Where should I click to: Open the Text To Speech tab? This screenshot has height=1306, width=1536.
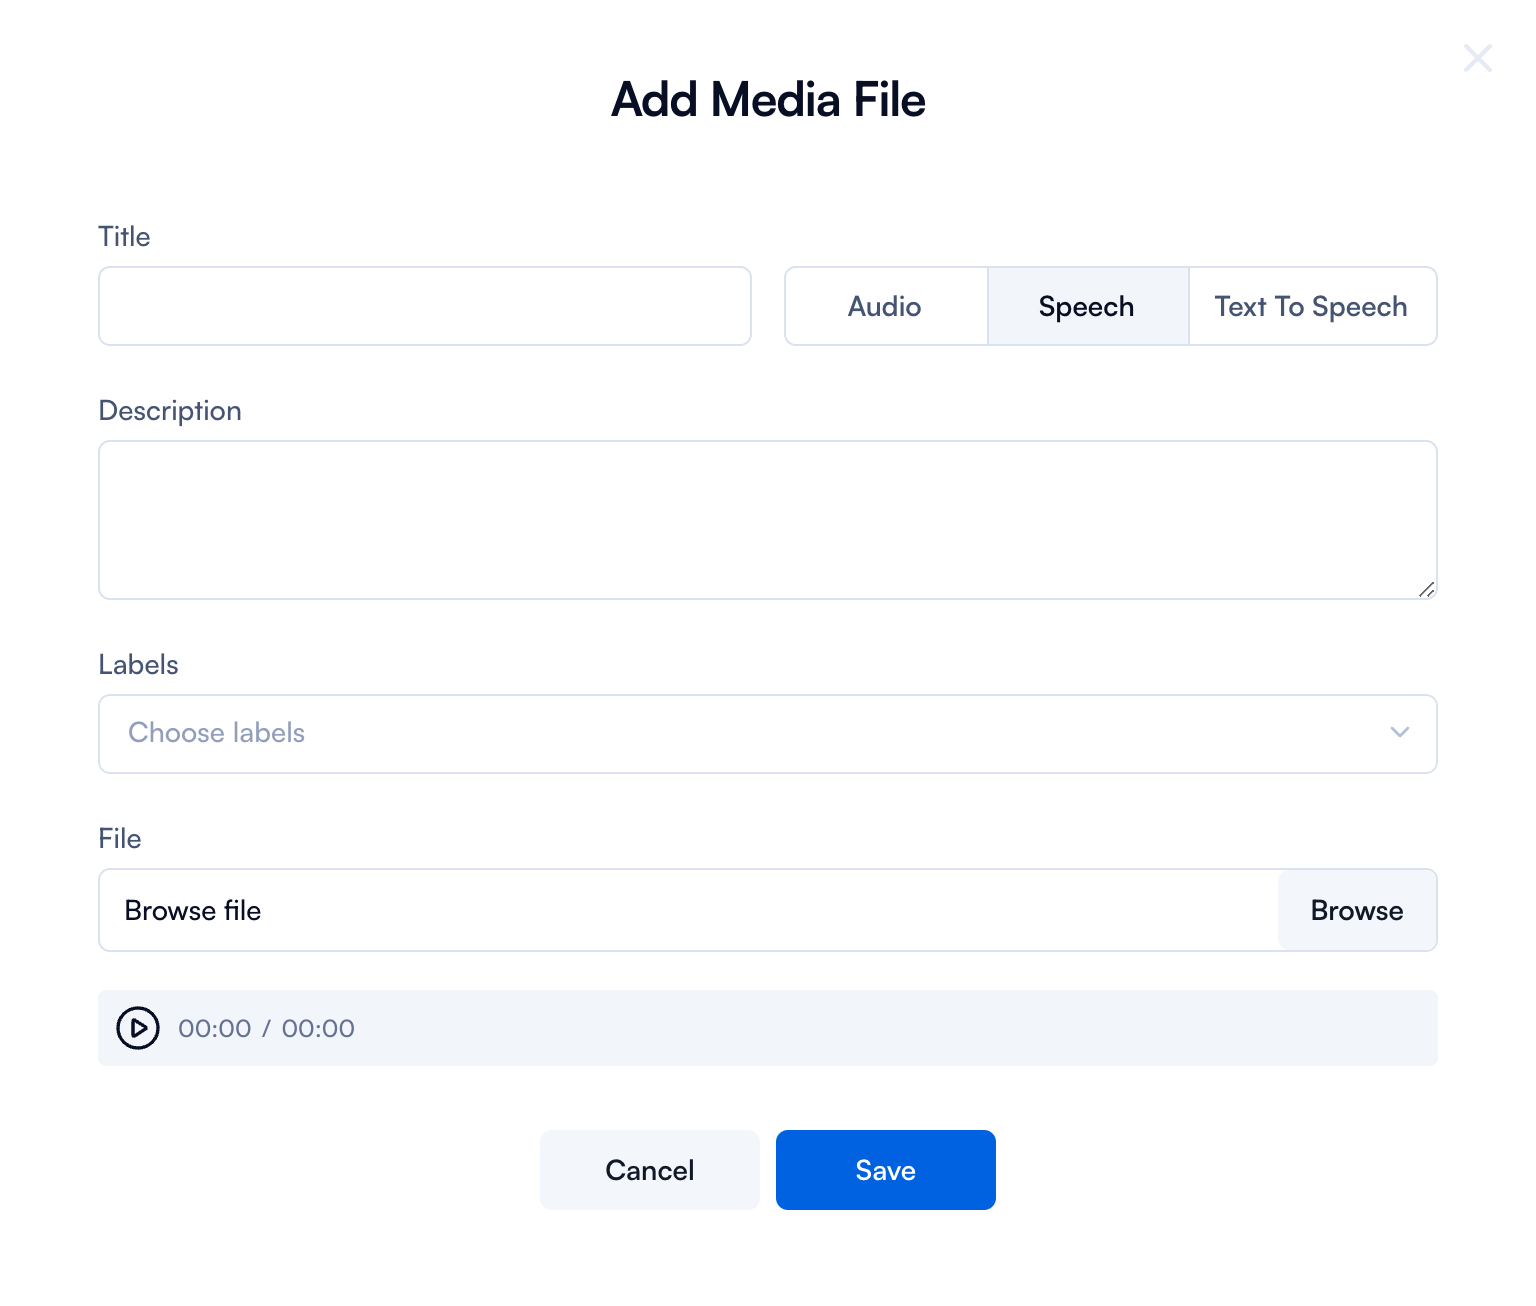click(x=1311, y=306)
